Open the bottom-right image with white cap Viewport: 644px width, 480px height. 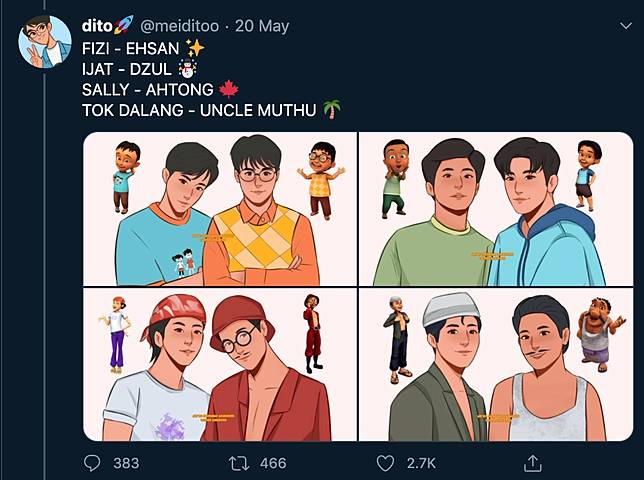pyautogui.click(x=496, y=365)
